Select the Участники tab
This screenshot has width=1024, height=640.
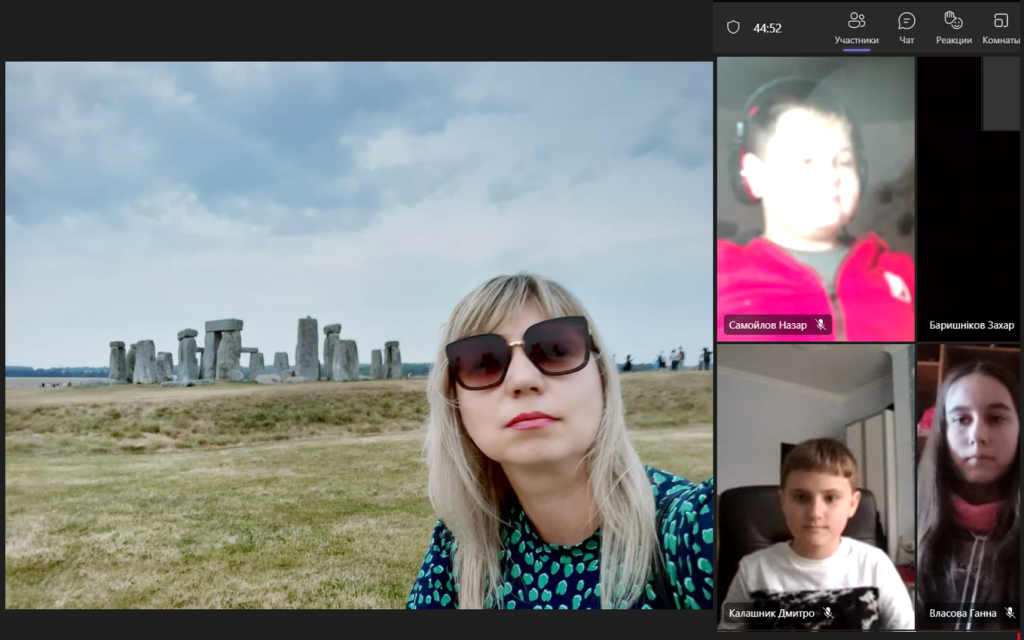(858, 27)
